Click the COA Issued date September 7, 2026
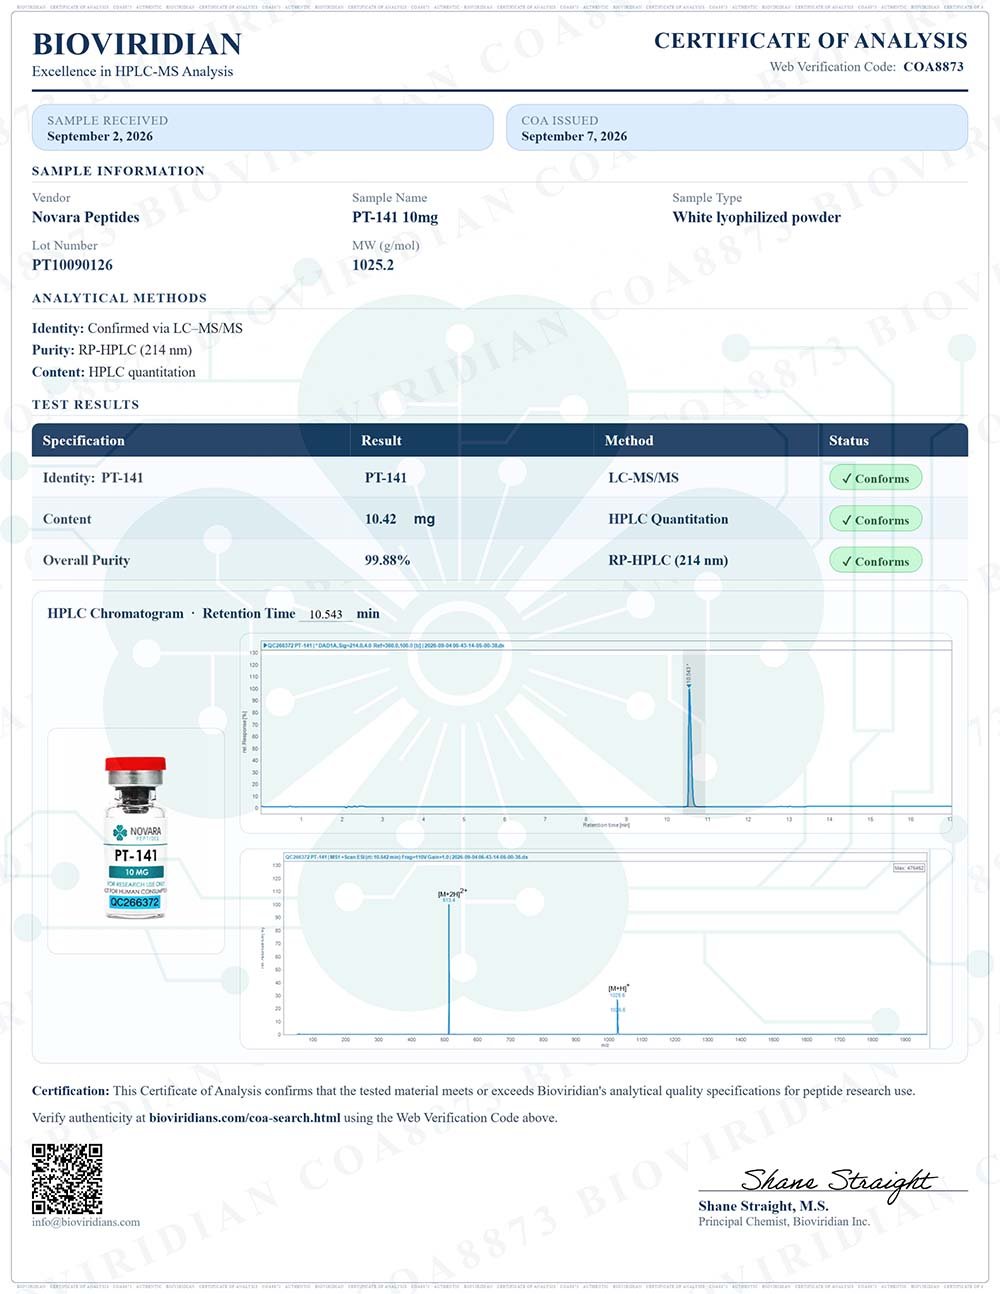This screenshot has height=1294, width=1000. (574, 137)
